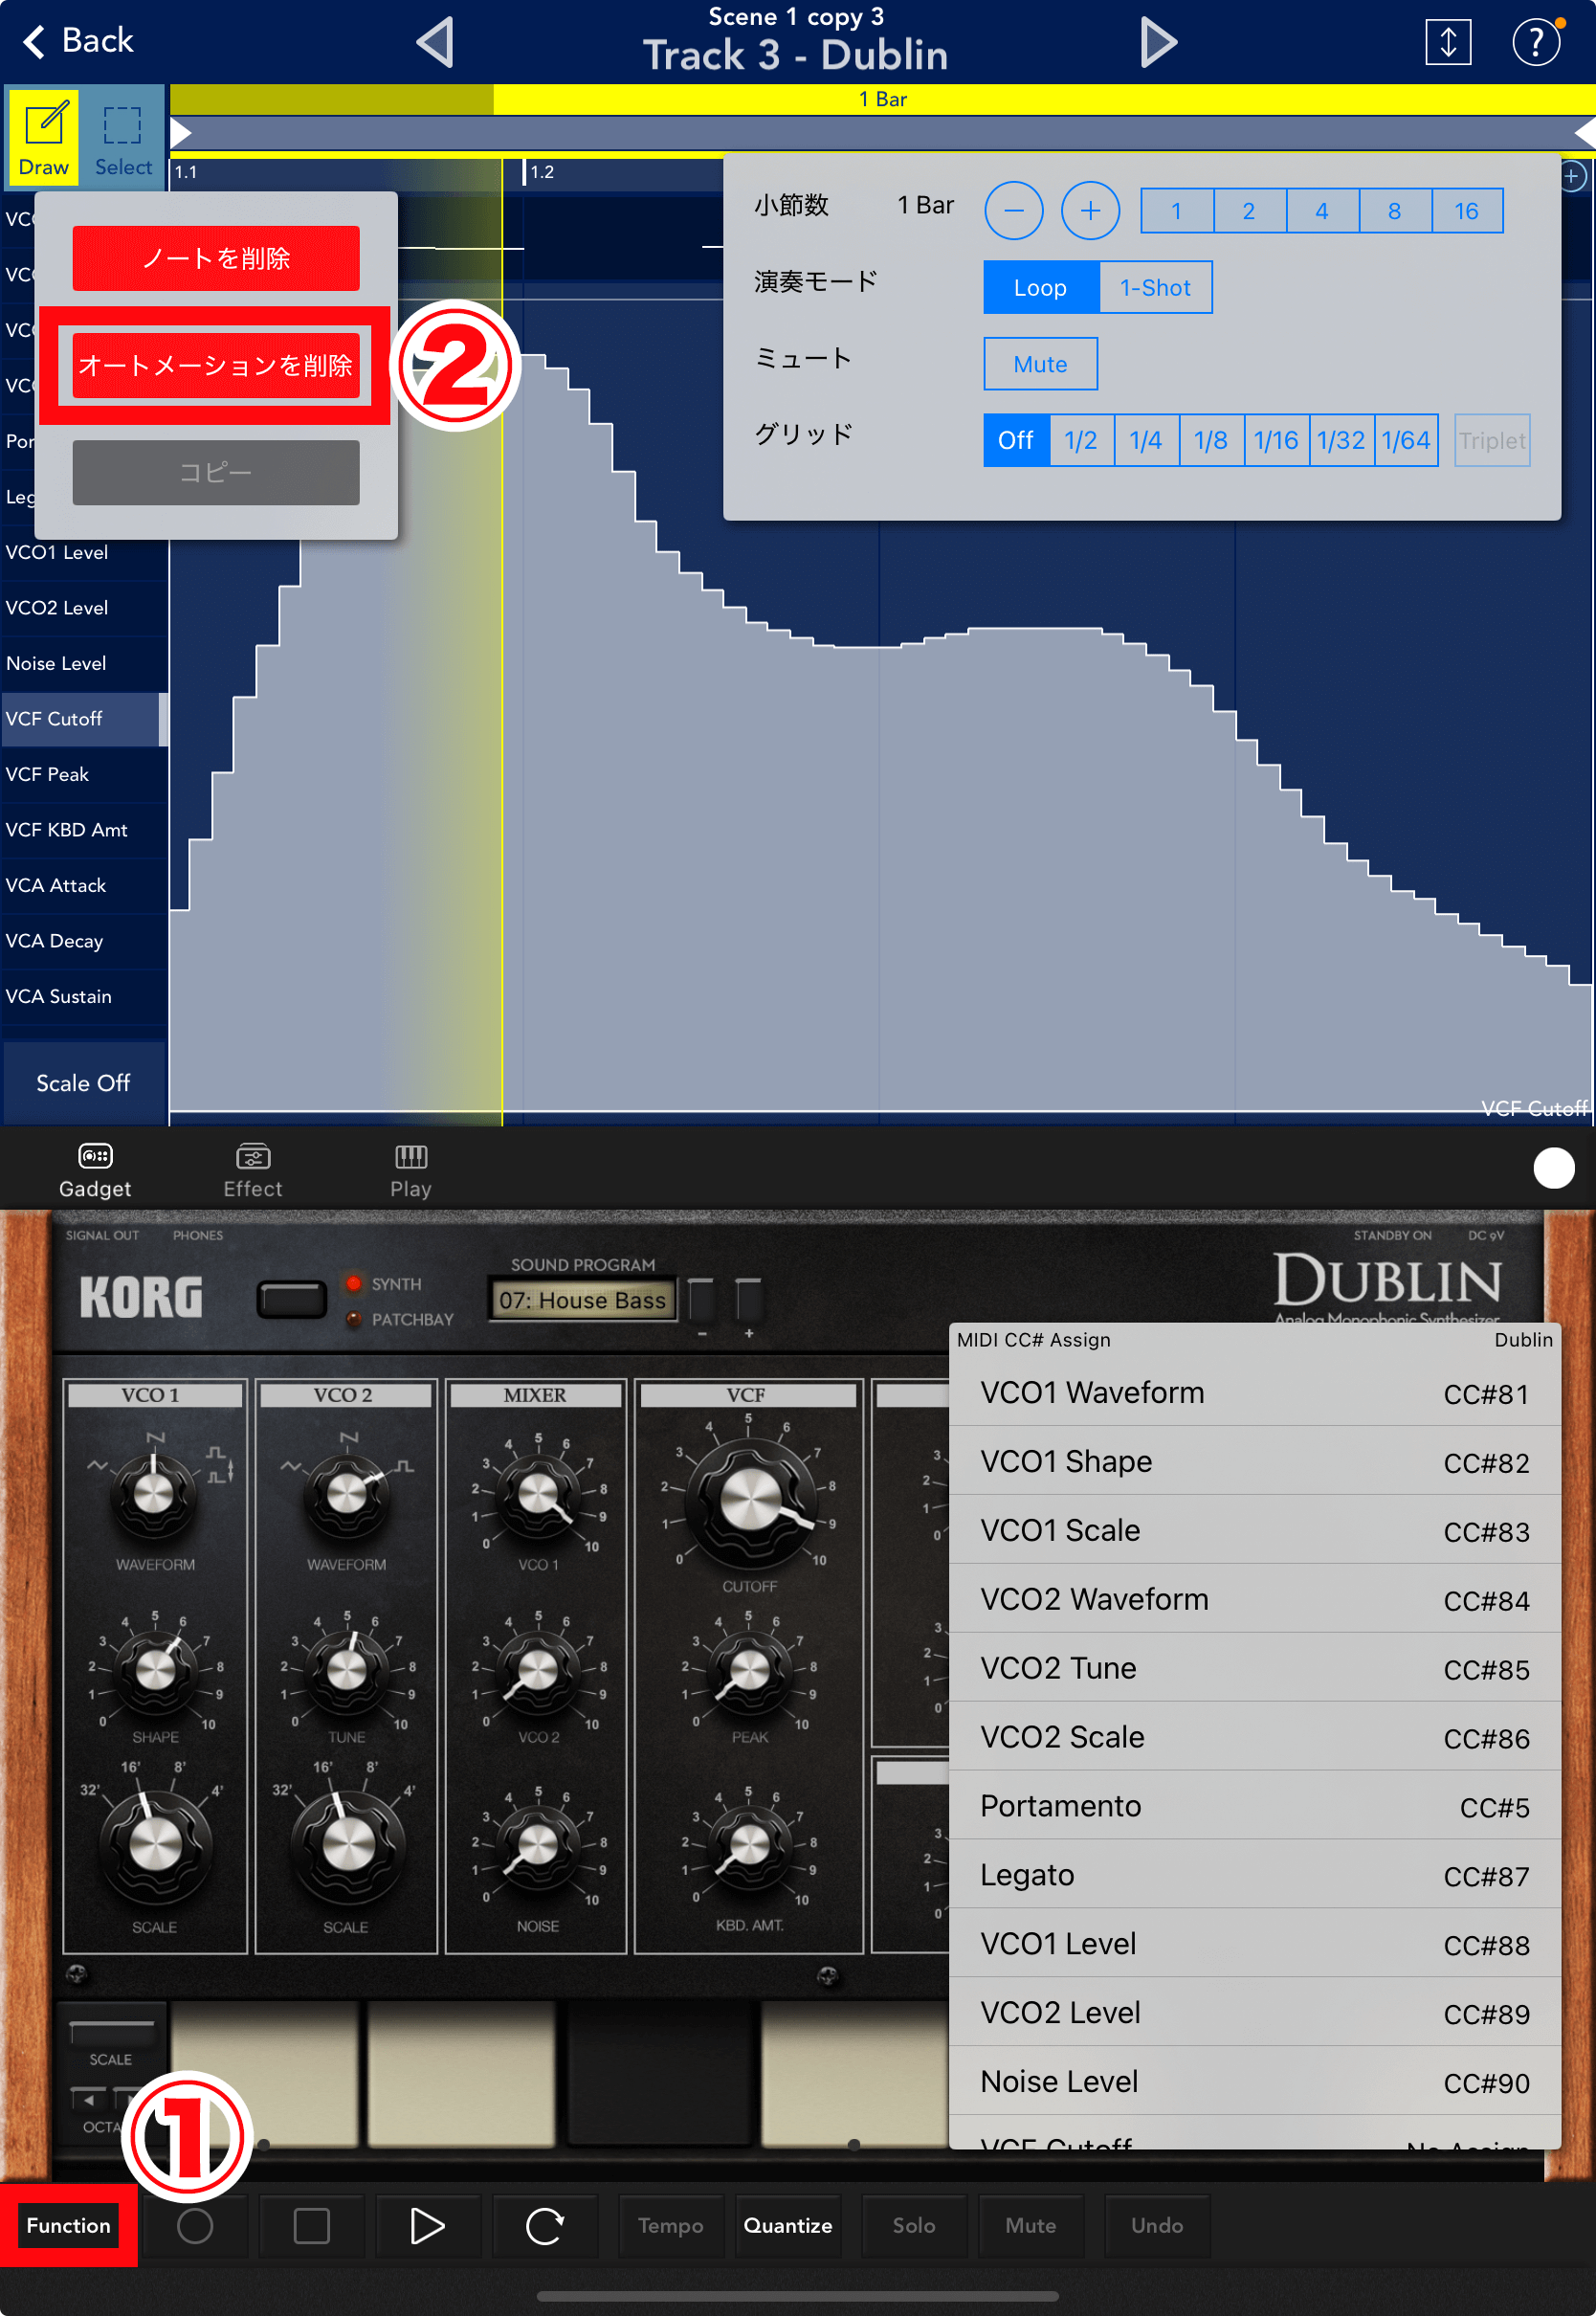The image size is (1596, 2316).
Task: Select the Draw pencil tool
Action: pos(44,136)
